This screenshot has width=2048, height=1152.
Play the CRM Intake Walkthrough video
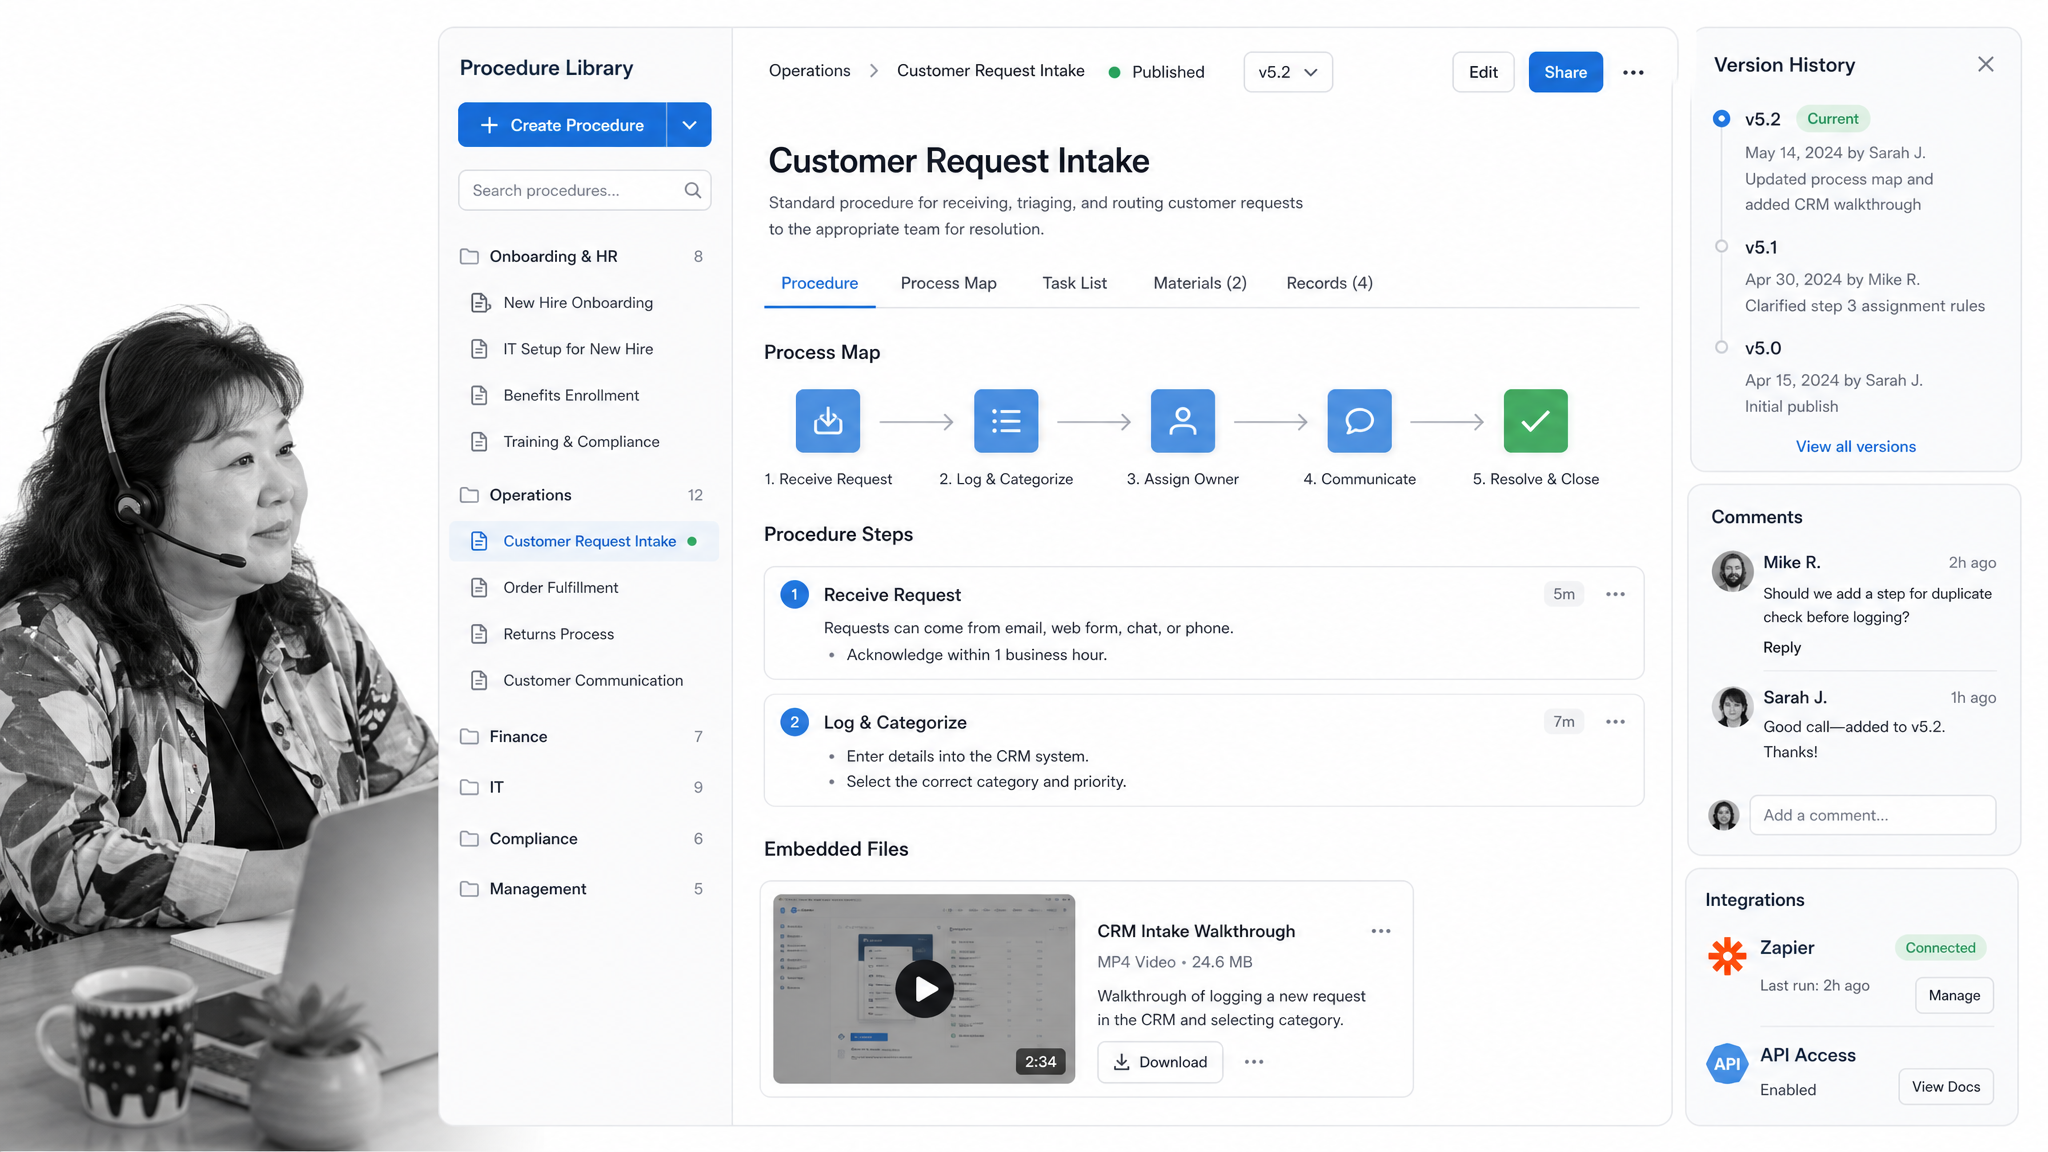point(924,989)
